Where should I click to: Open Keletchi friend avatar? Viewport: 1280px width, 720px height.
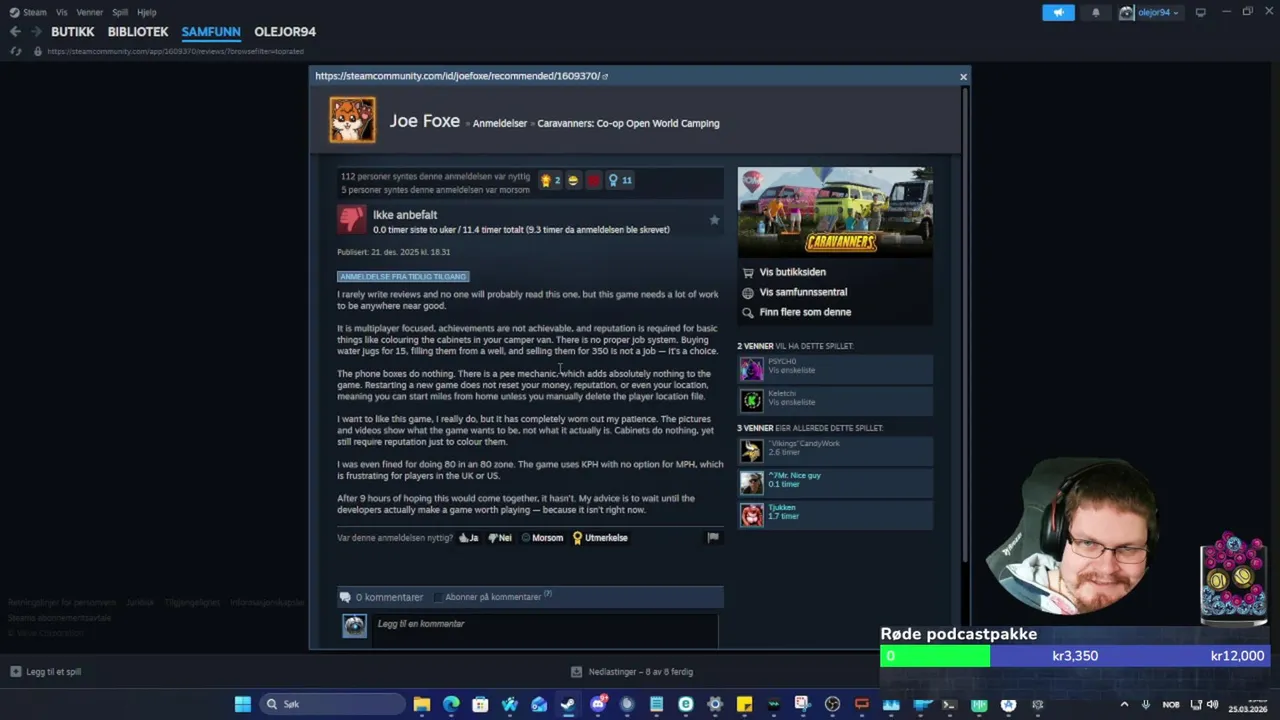(751, 401)
